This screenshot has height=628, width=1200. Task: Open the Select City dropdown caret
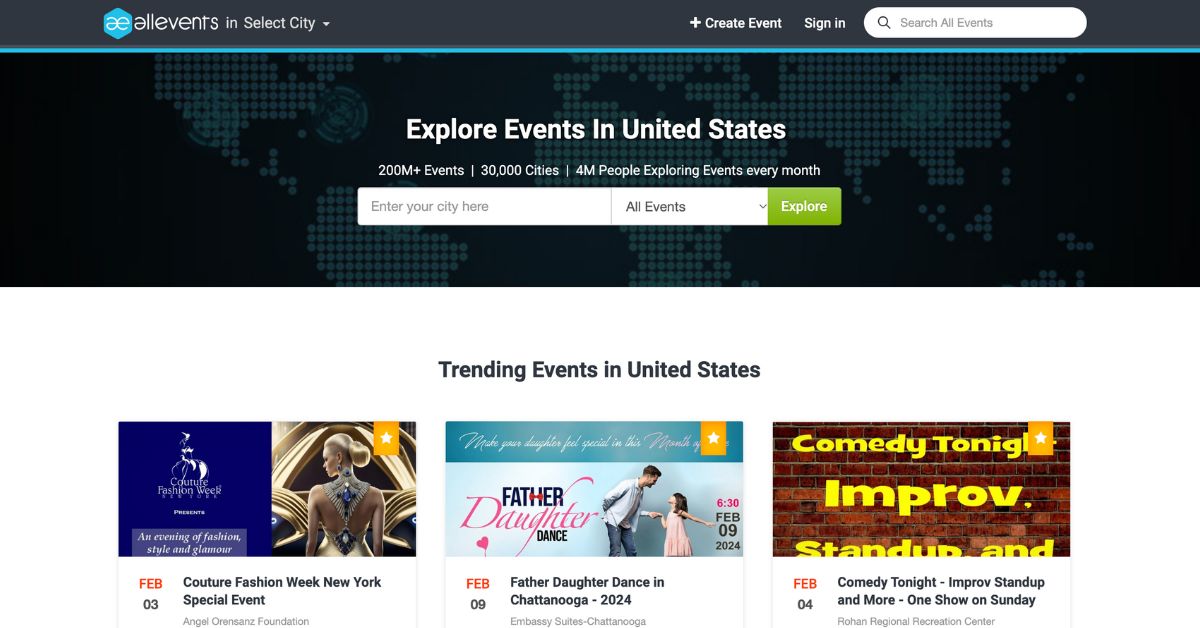[x=326, y=24]
